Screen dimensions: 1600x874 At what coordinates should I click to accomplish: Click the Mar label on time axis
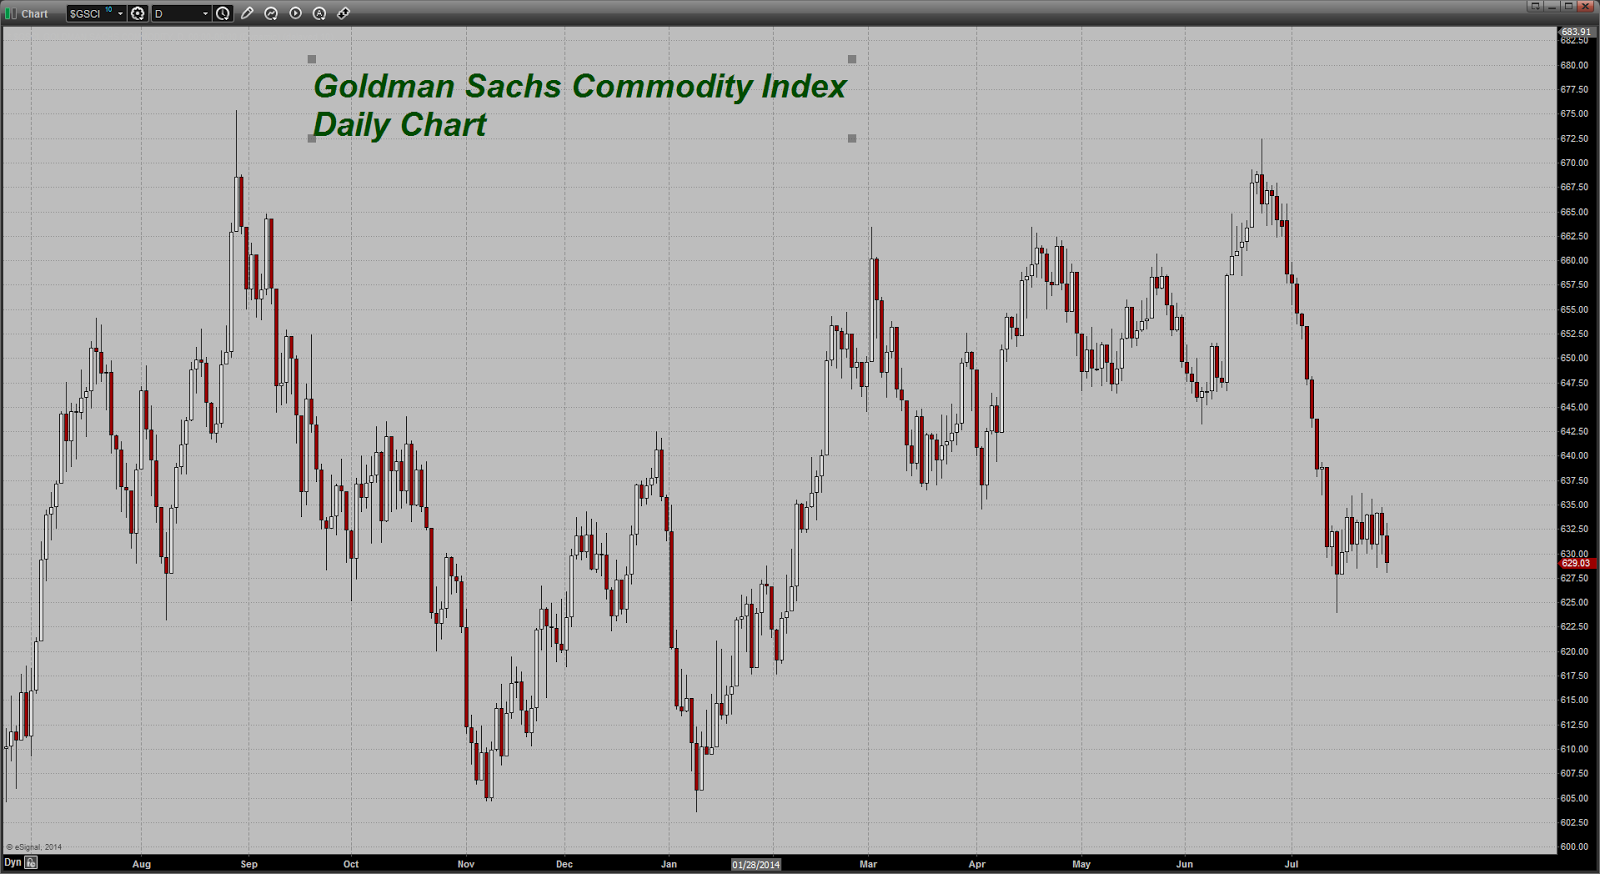(x=868, y=864)
